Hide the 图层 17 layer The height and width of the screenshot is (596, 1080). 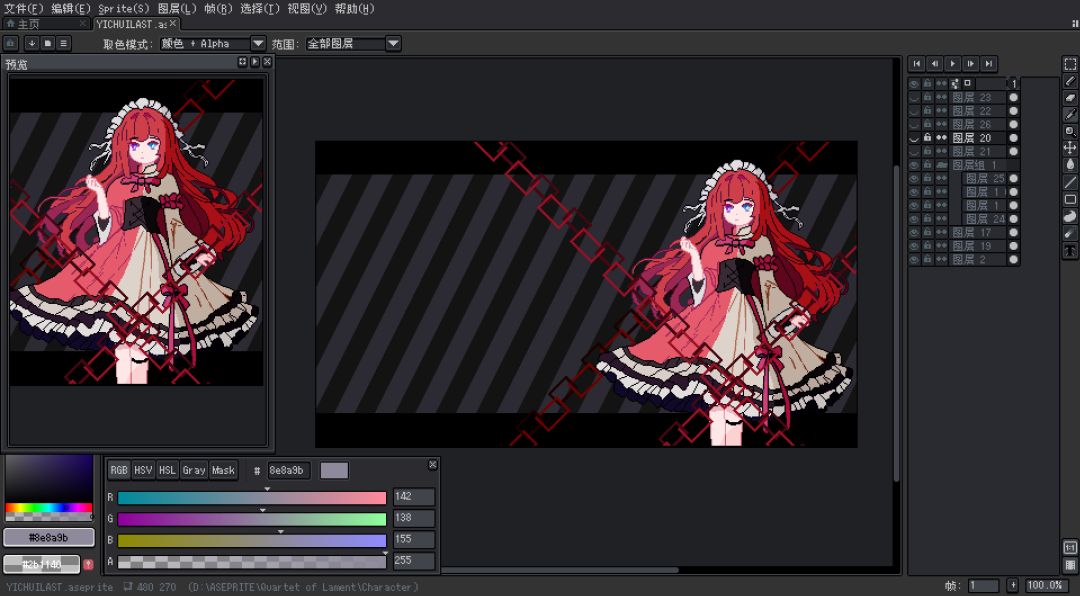[914, 232]
